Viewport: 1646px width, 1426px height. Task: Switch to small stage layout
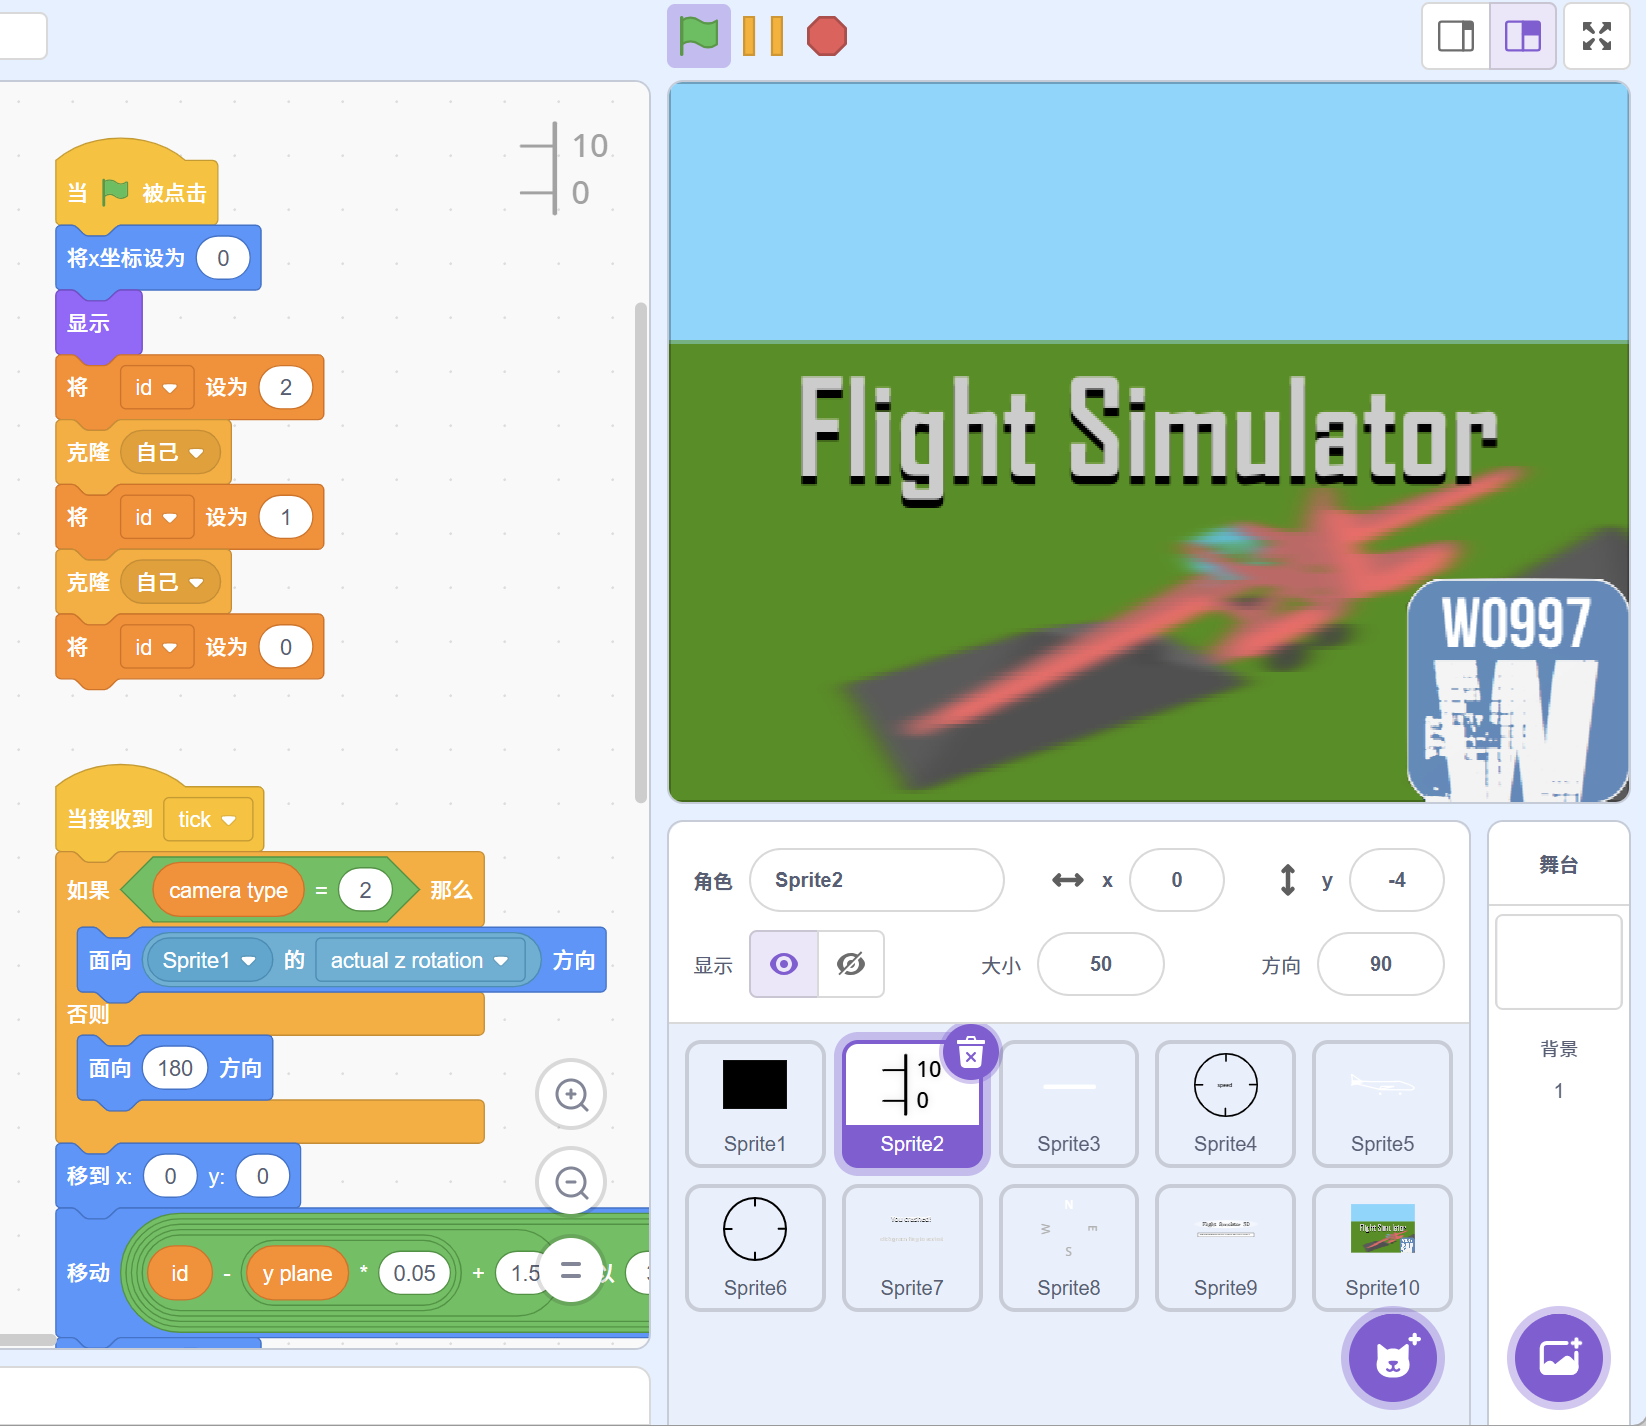(1456, 37)
